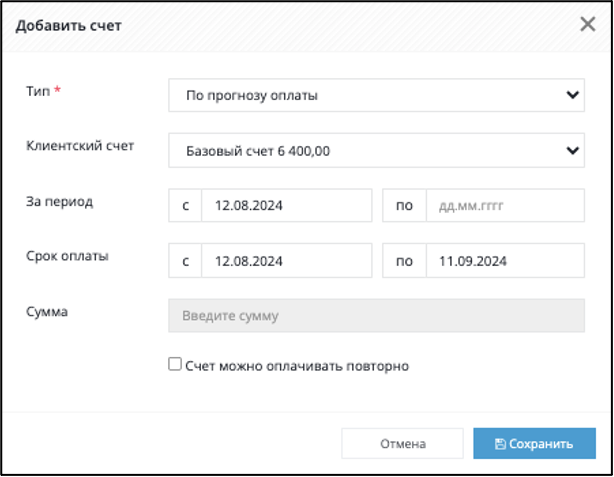Select the Срок оплаты start date 12.08.2024
The height and width of the screenshot is (477, 614).
(287, 261)
